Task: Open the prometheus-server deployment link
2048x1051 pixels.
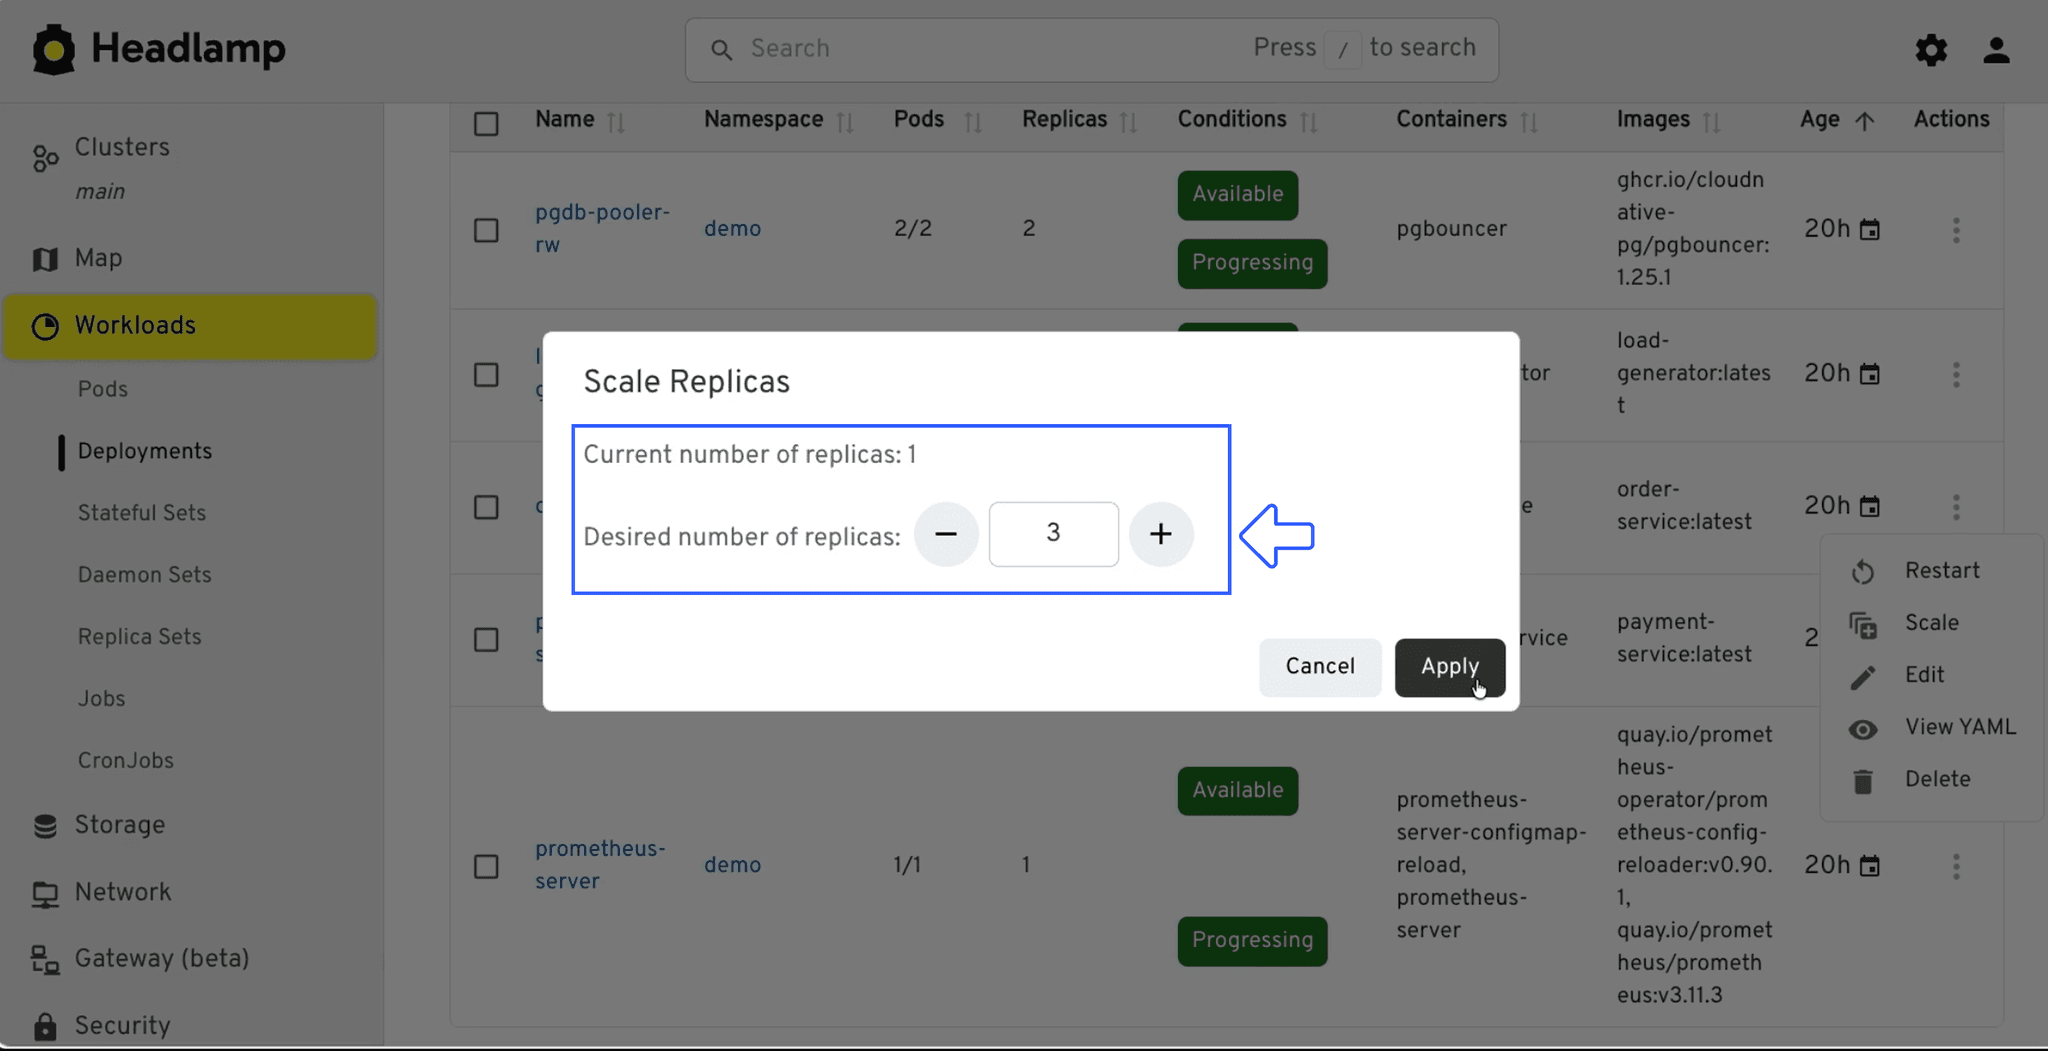Action: 600,866
